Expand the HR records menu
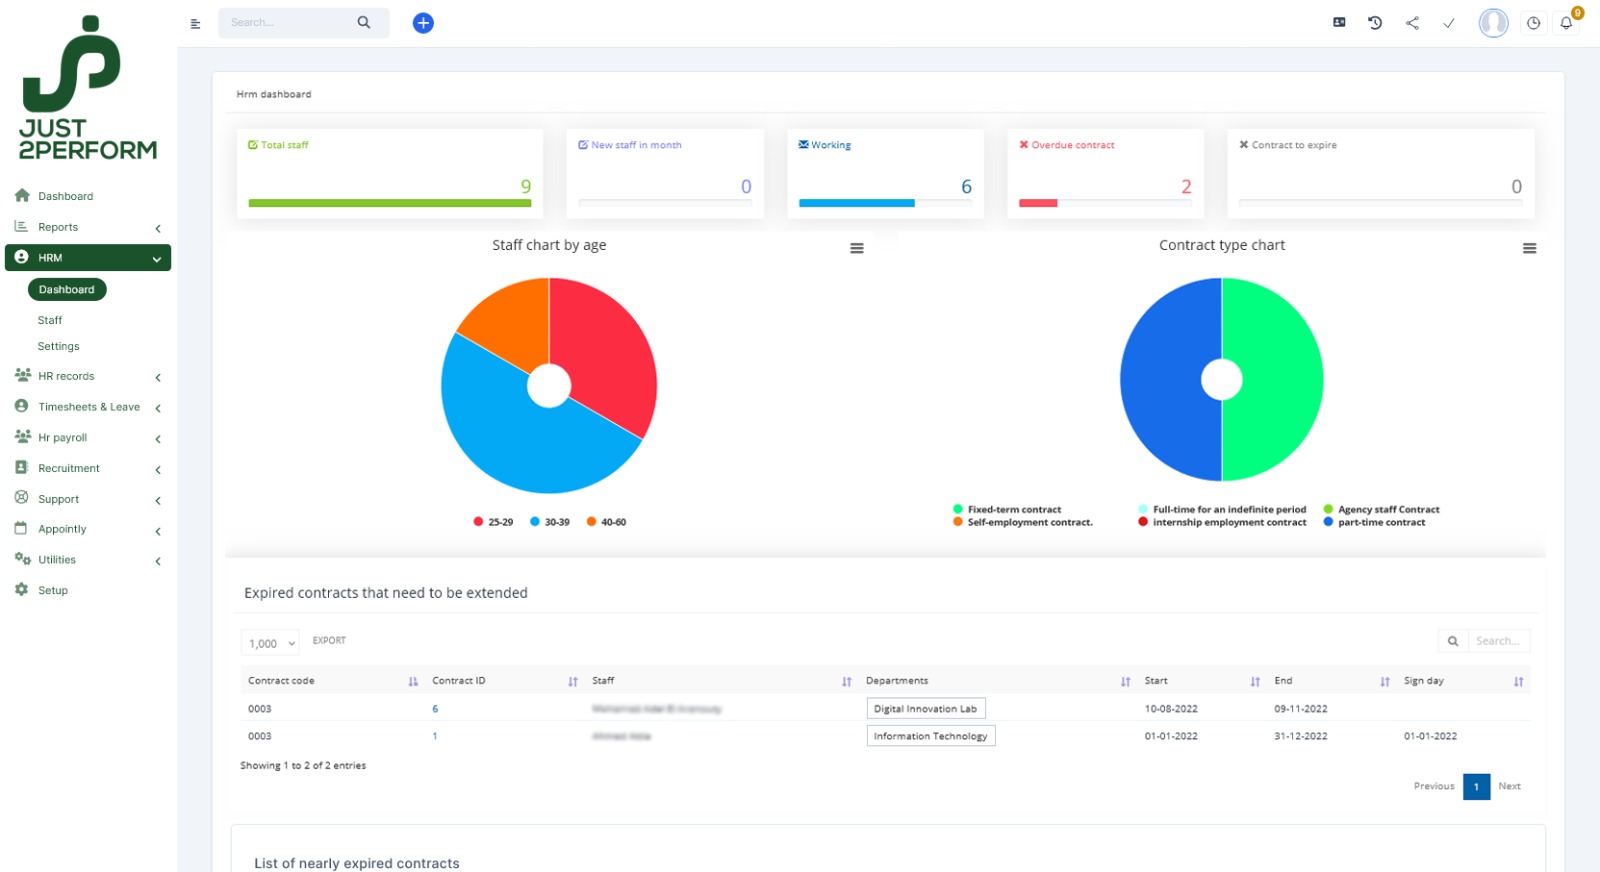The image size is (1600, 872). [x=88, y=376]
